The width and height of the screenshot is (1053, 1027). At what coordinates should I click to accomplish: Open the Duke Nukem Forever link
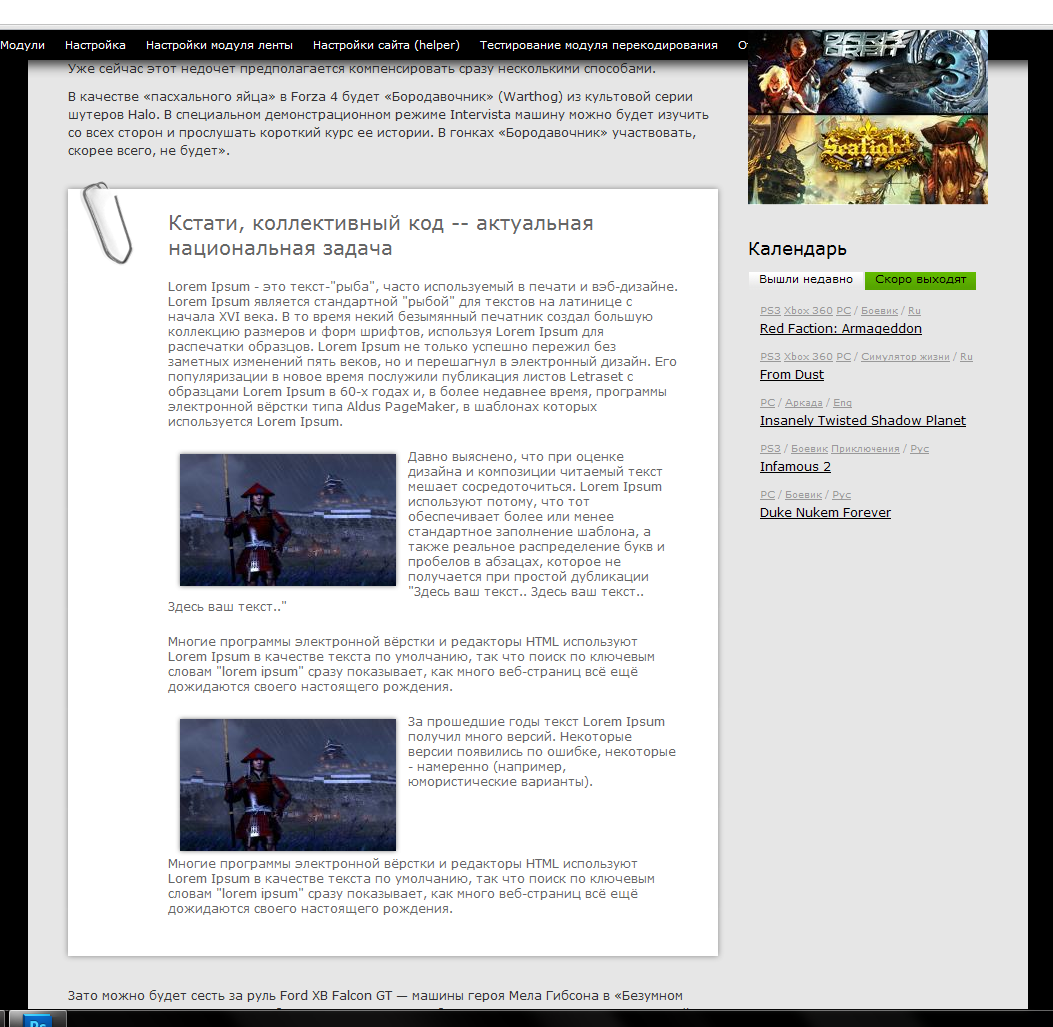tap(825, 512)
